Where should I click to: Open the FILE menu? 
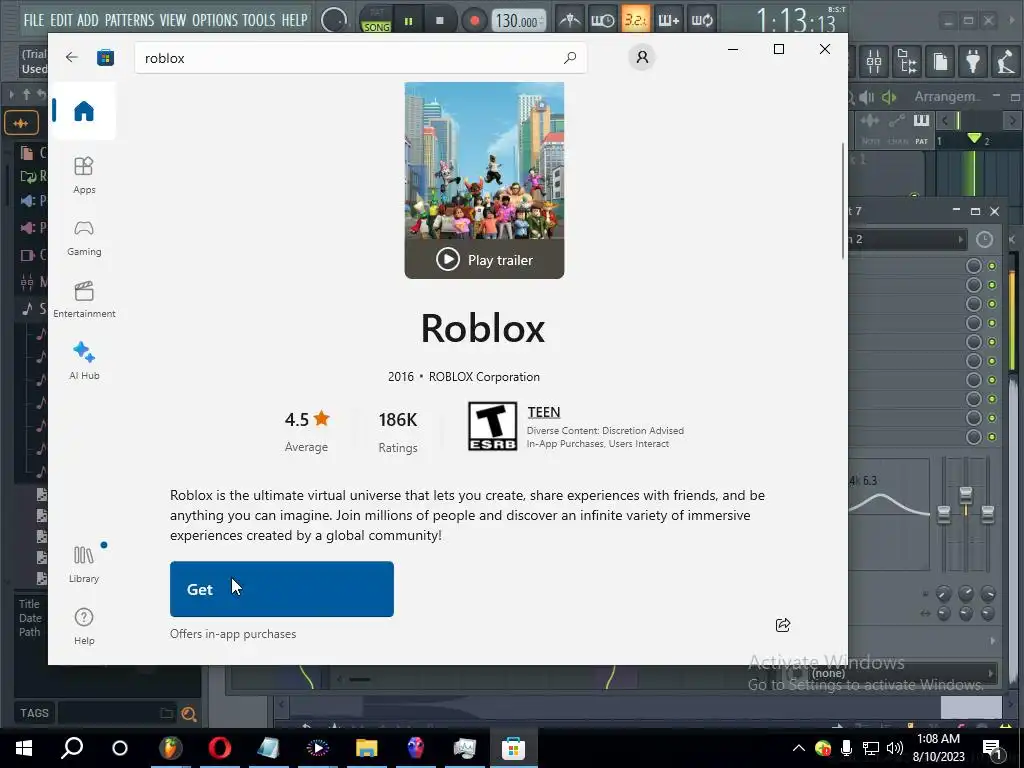pyautogui.click(x=33, y=20)
